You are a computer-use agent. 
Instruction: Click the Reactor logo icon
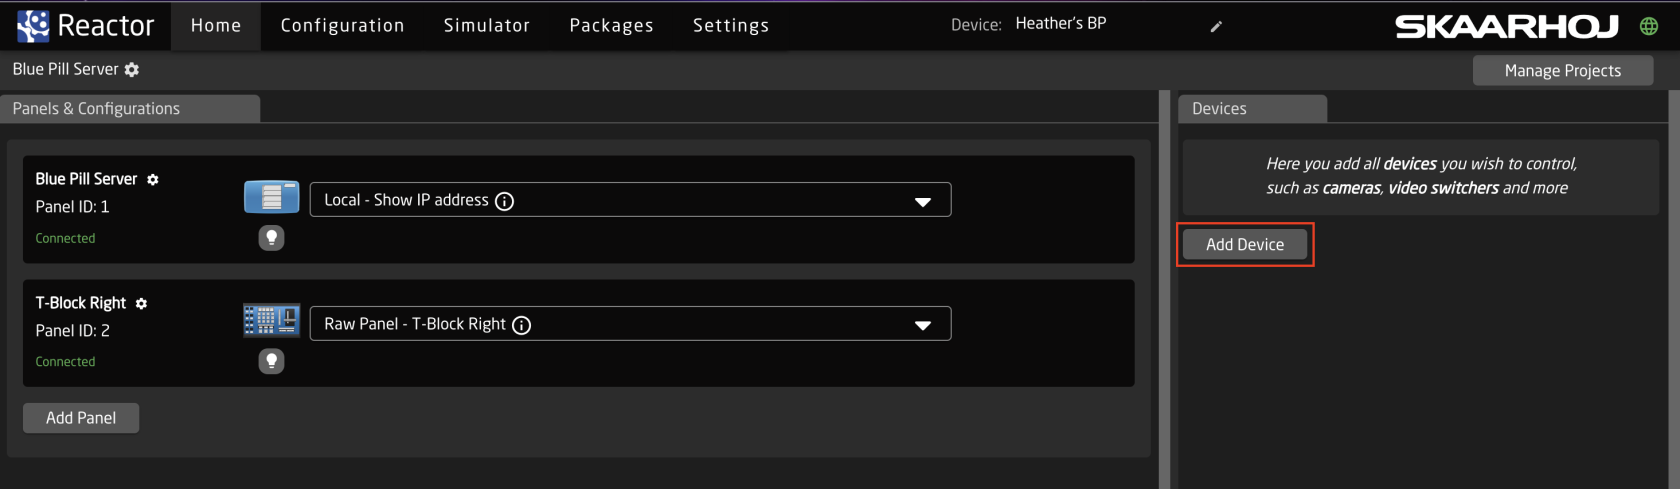click(33, 26)
